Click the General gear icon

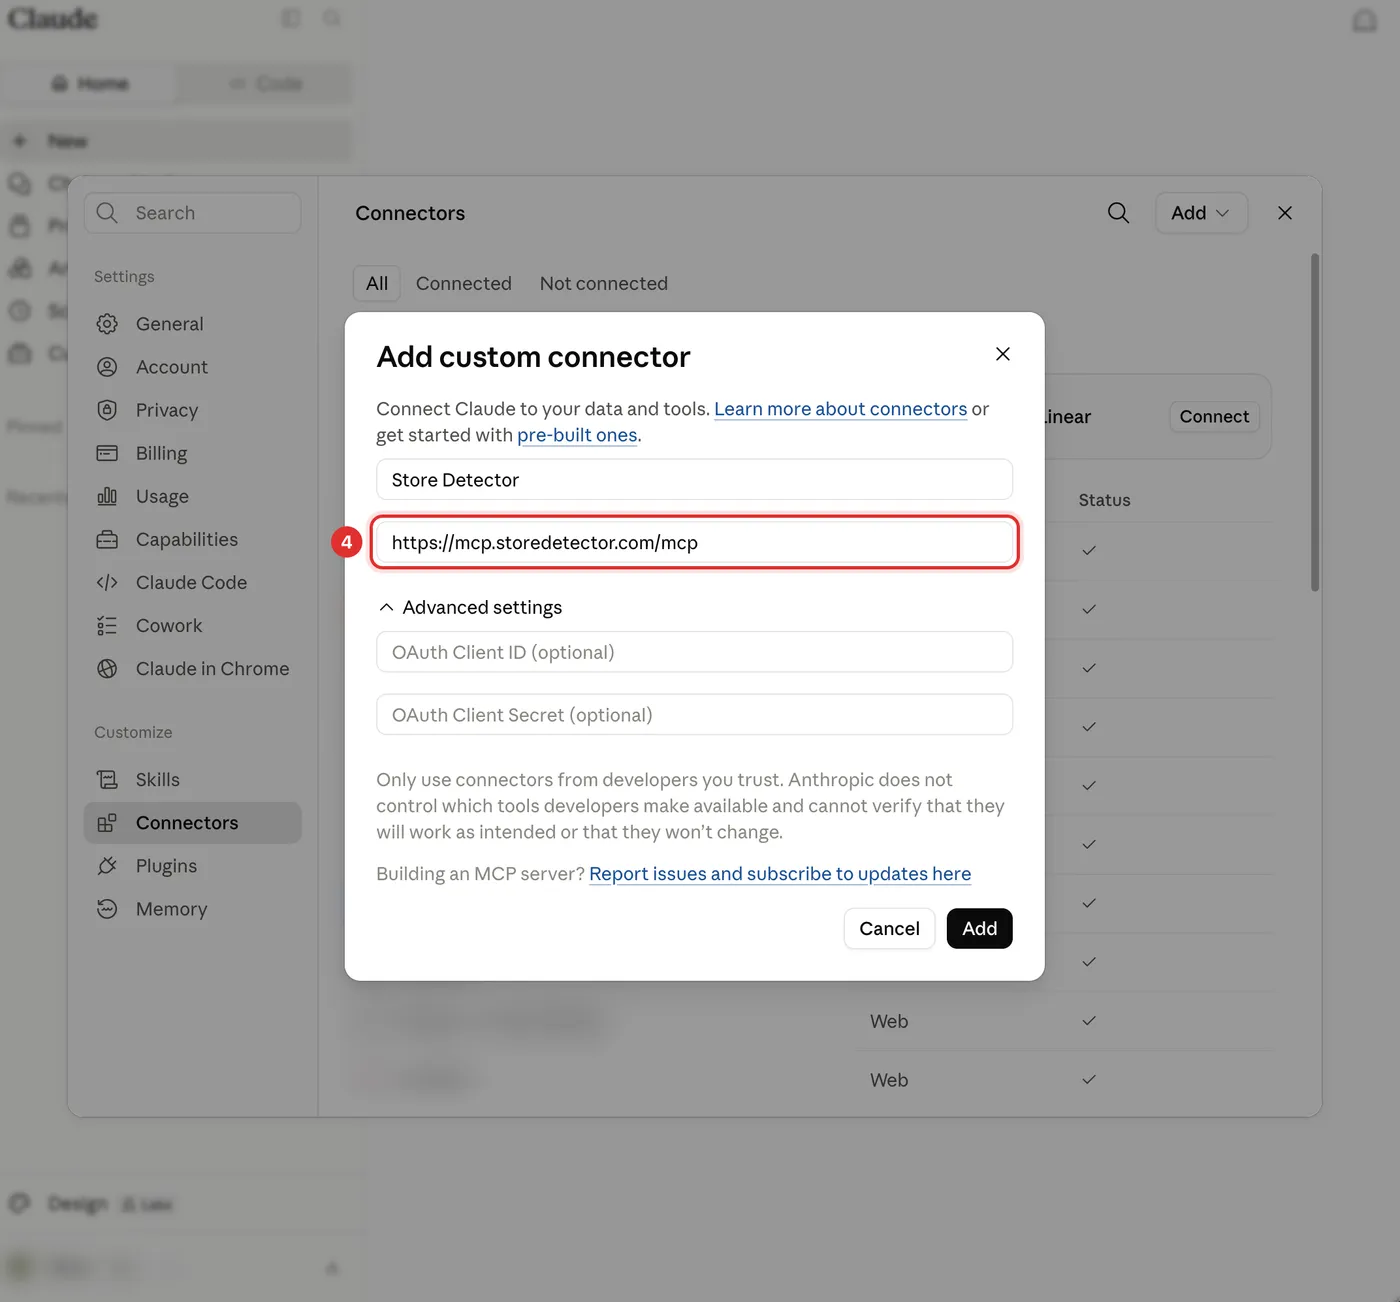click(107, 324)
